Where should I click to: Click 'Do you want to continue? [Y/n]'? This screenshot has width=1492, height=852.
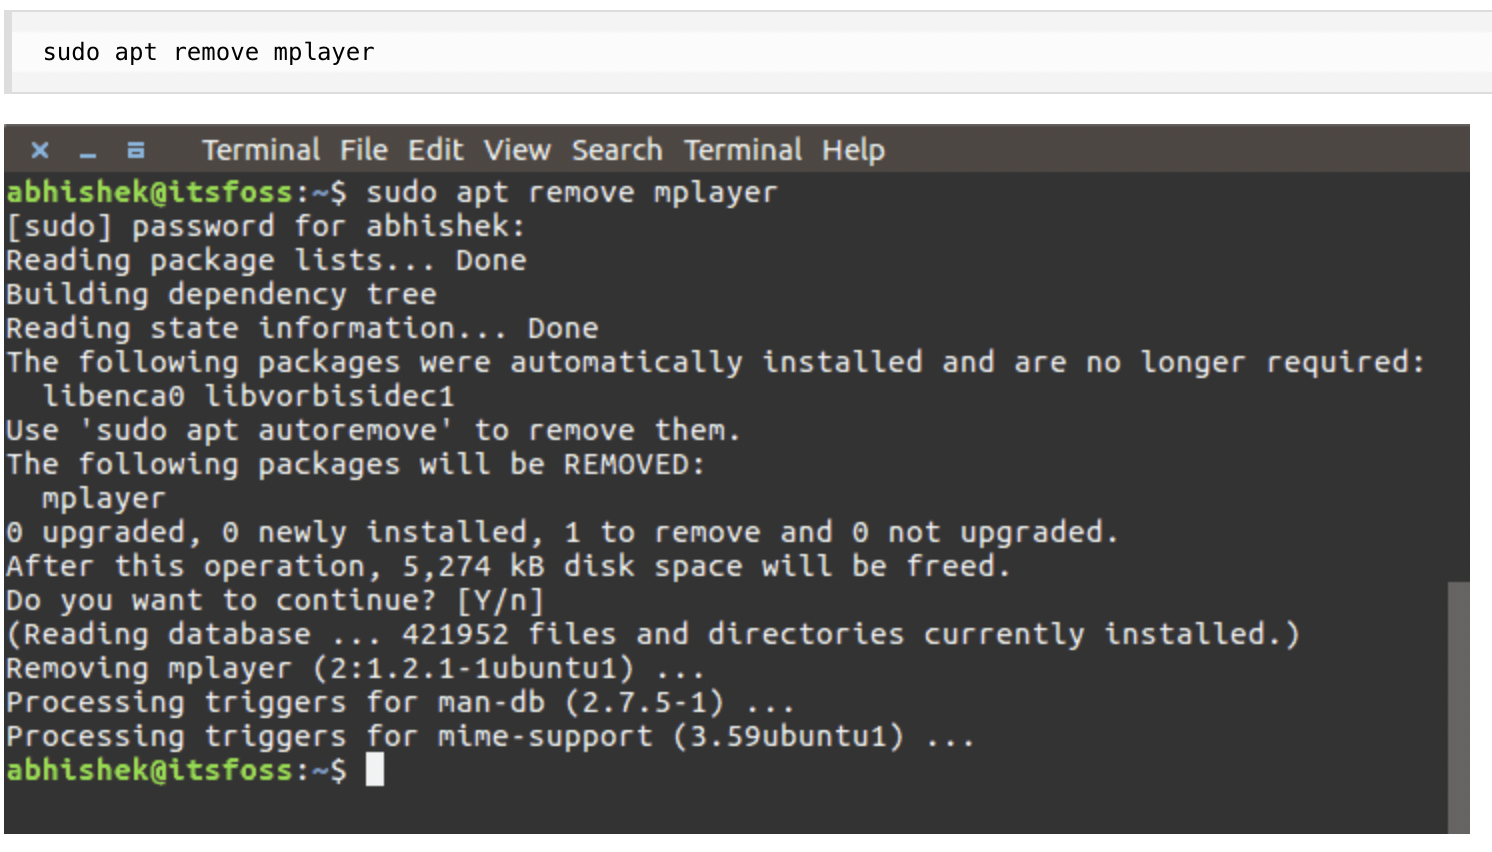tap(275, 600)
